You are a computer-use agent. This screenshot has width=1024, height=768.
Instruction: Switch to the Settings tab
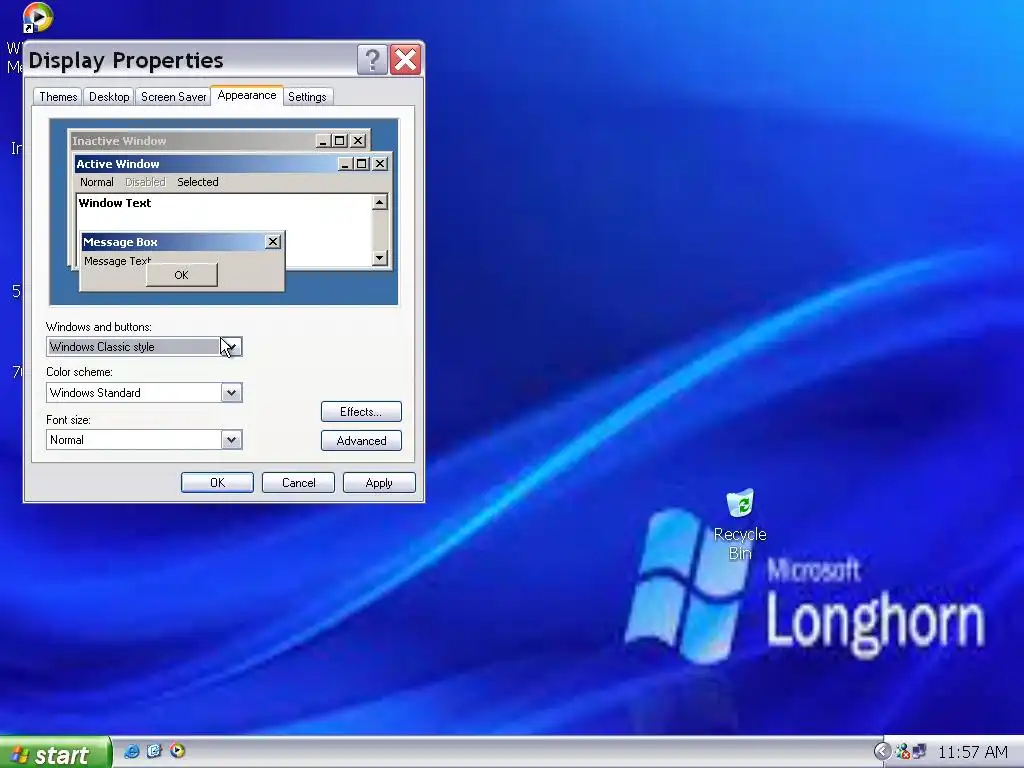(x=307, y=97)
